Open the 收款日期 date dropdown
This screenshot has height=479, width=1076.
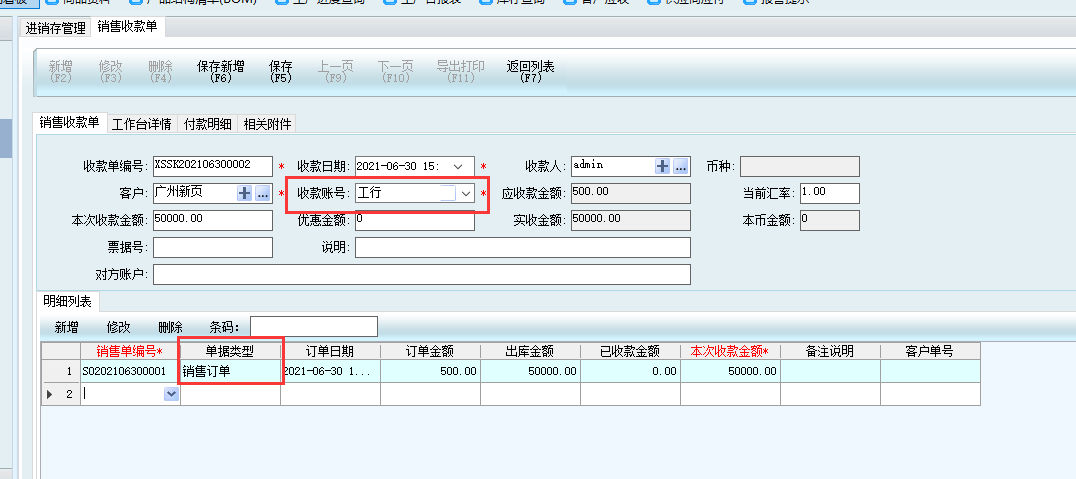click(x=458, y=166)
